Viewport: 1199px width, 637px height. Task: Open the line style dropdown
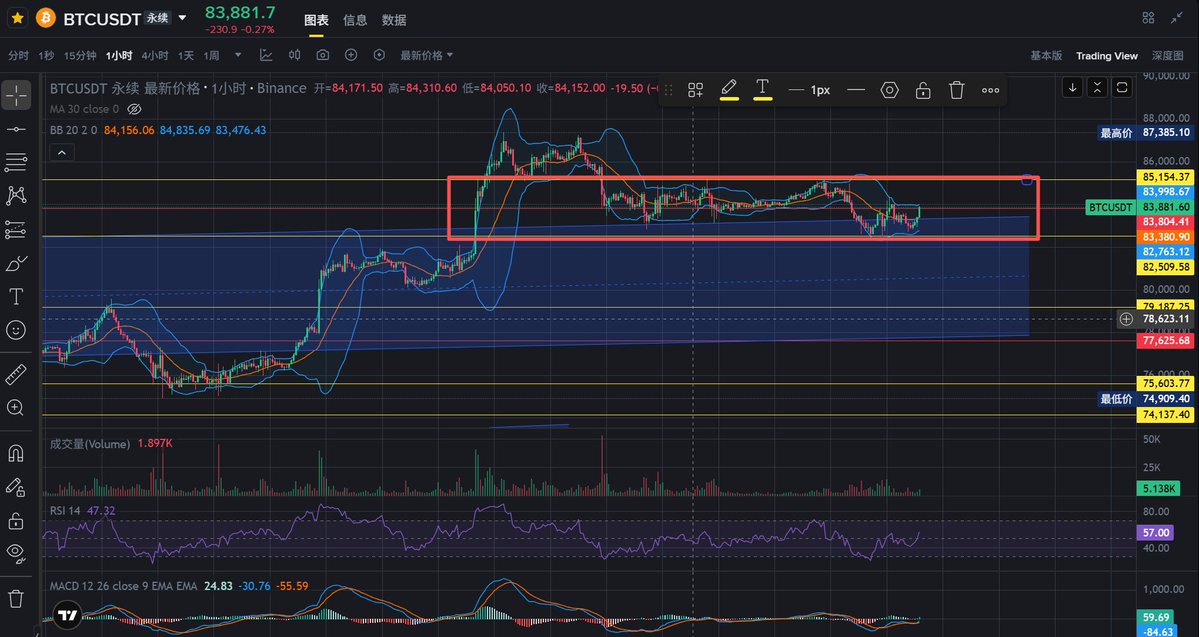[856, 90]
